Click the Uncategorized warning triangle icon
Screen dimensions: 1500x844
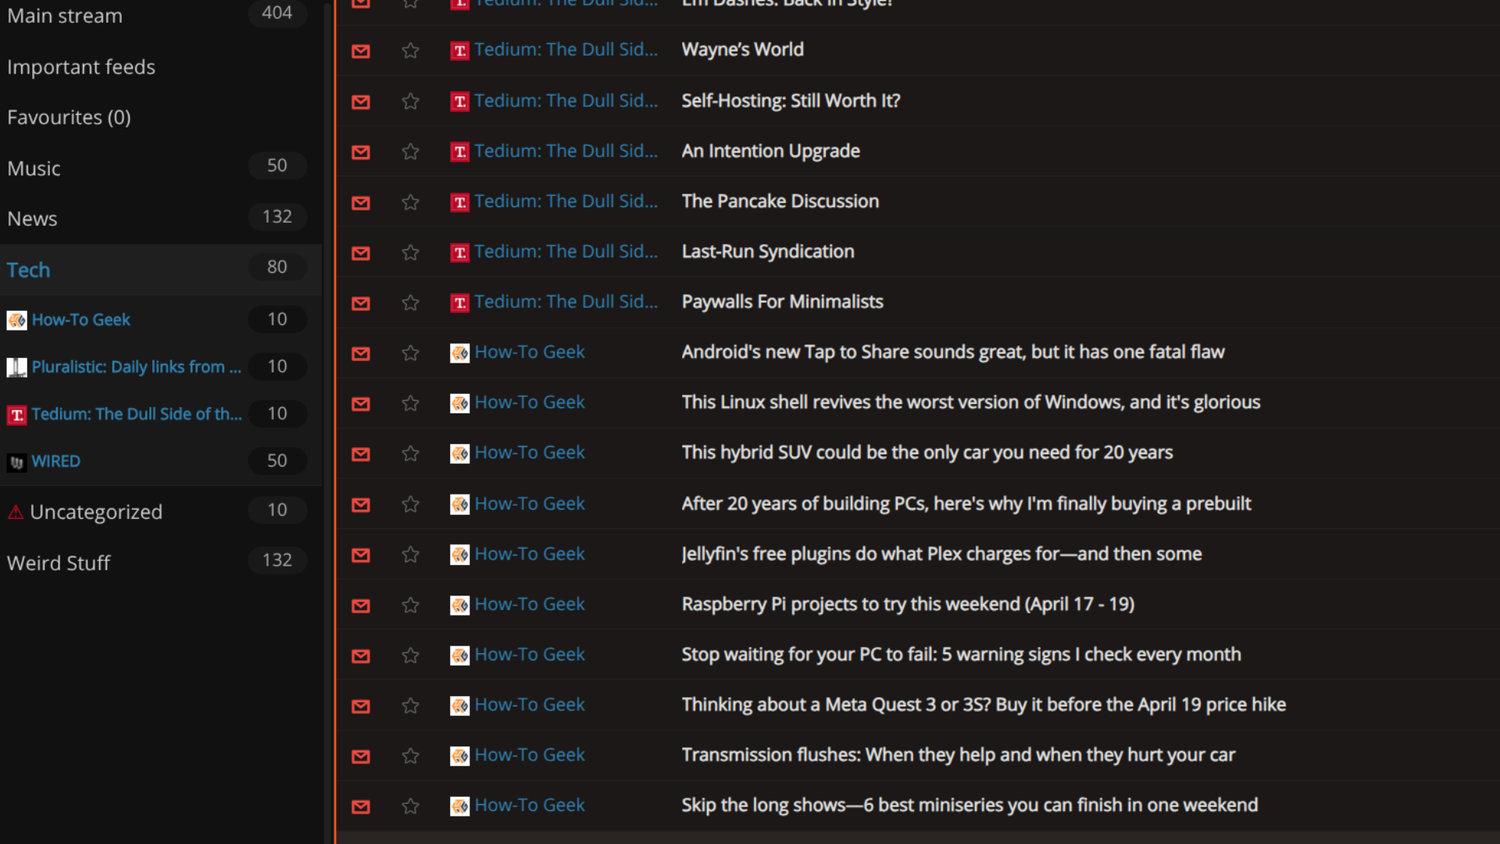coord(15,512)
